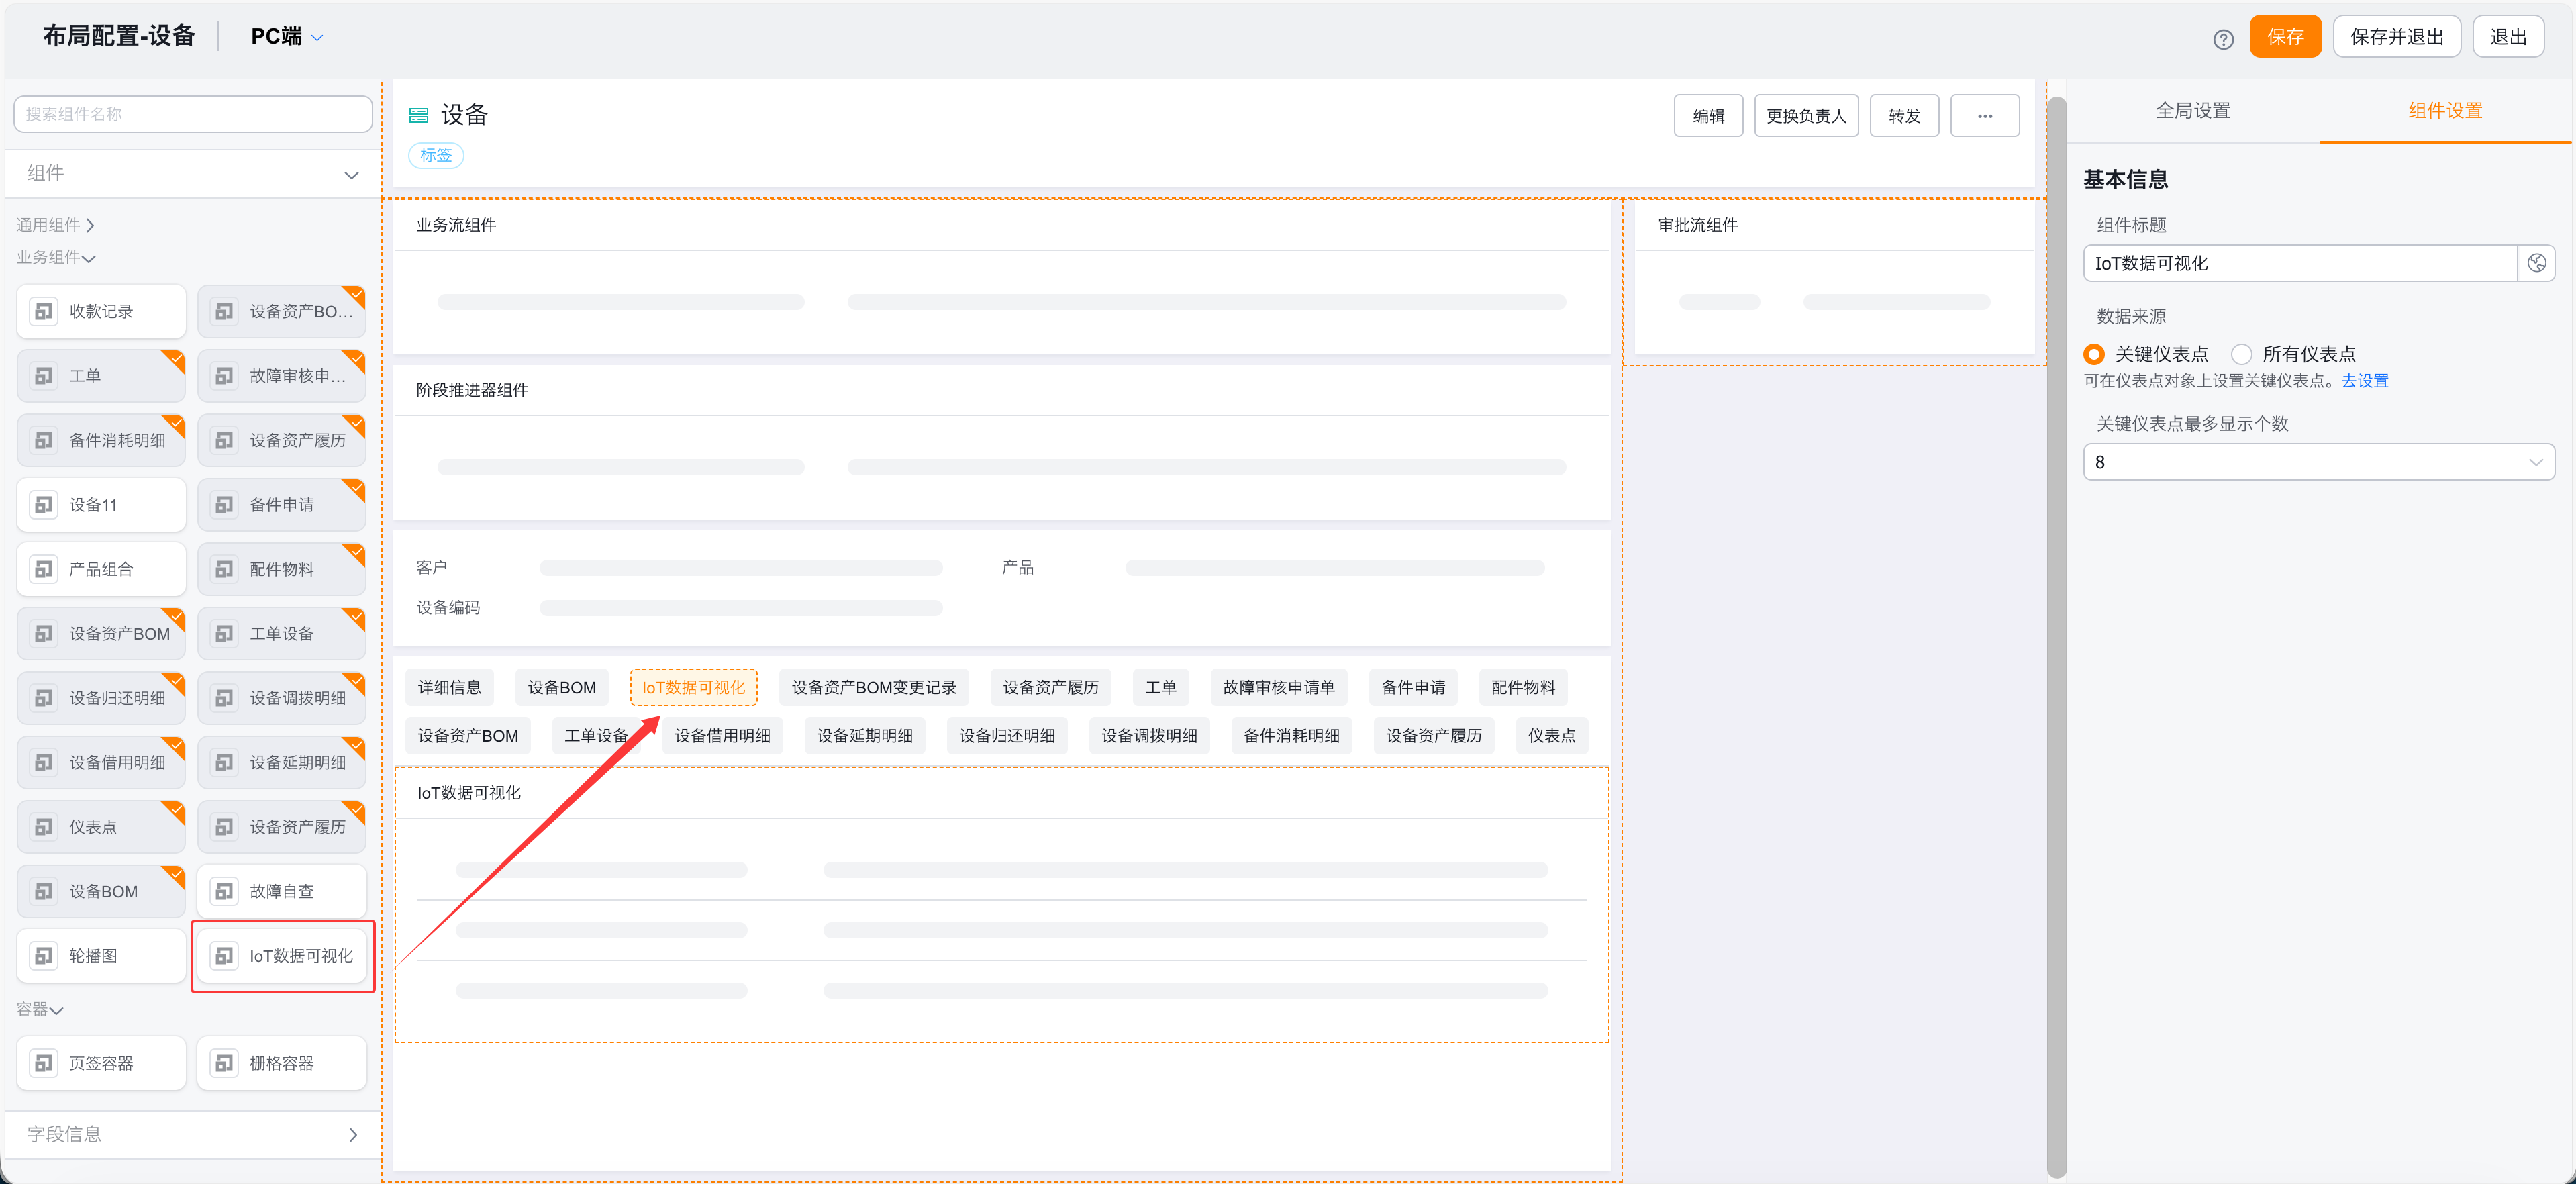Switch to the 全局设置 tab

pos(2192,111)
